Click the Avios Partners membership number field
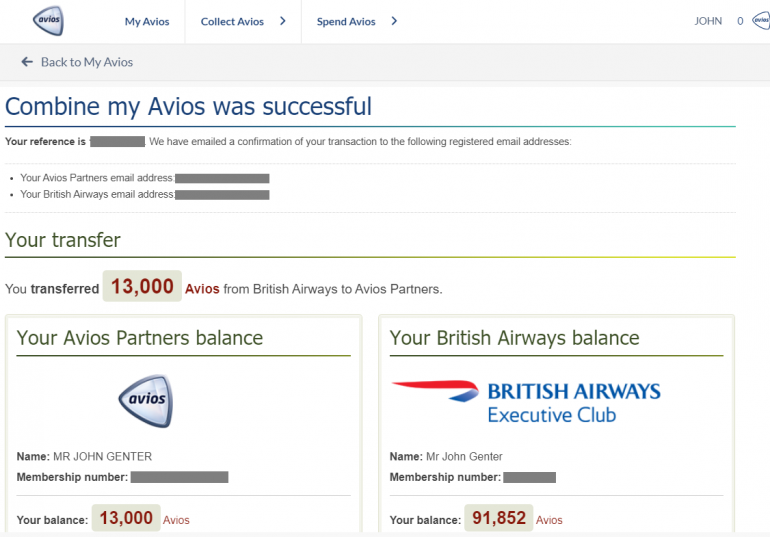This screenshot has height=537, width=770. click(179, 477)
